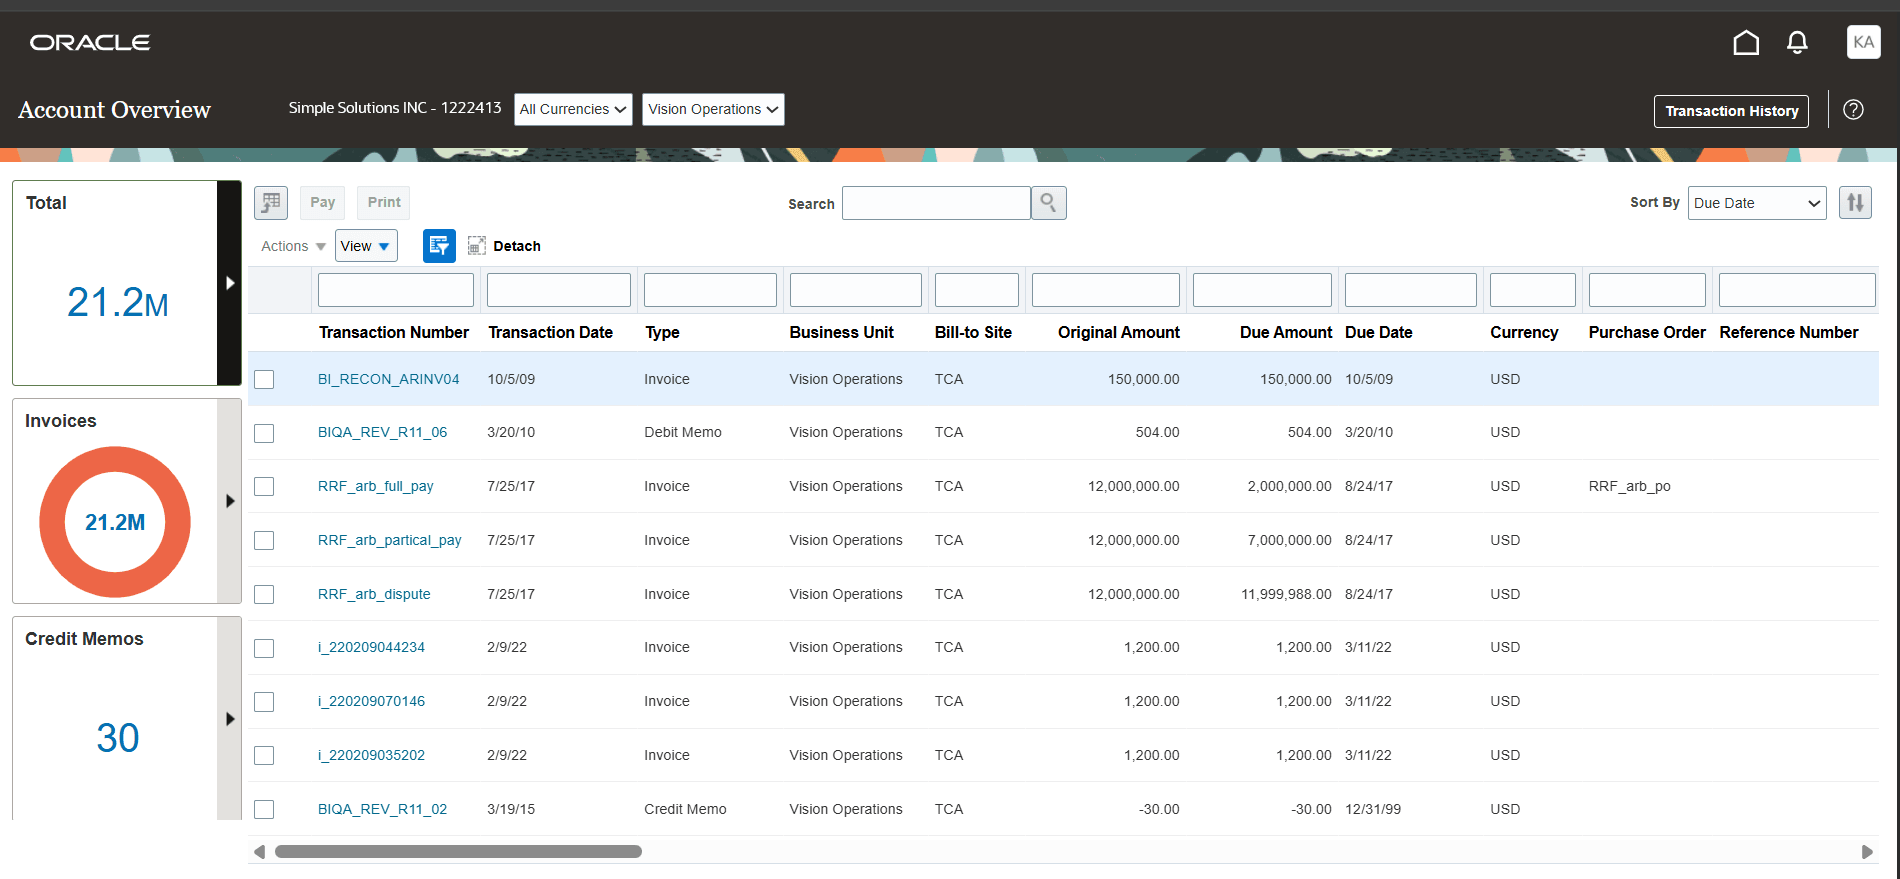Open i_220209070146 transaction link
The height and width of the screenshot is (879, 1900).
pos(371,701)
